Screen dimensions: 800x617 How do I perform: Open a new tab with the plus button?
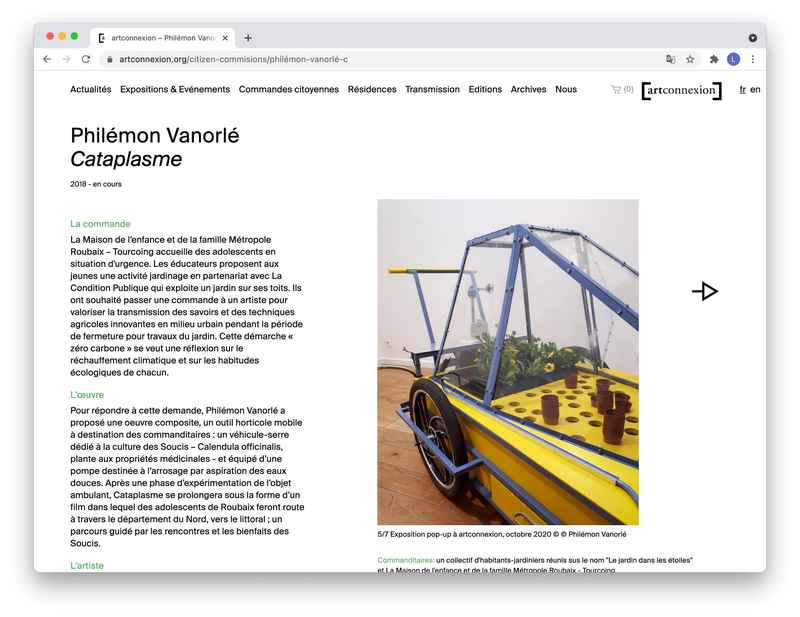pos(248,38)
